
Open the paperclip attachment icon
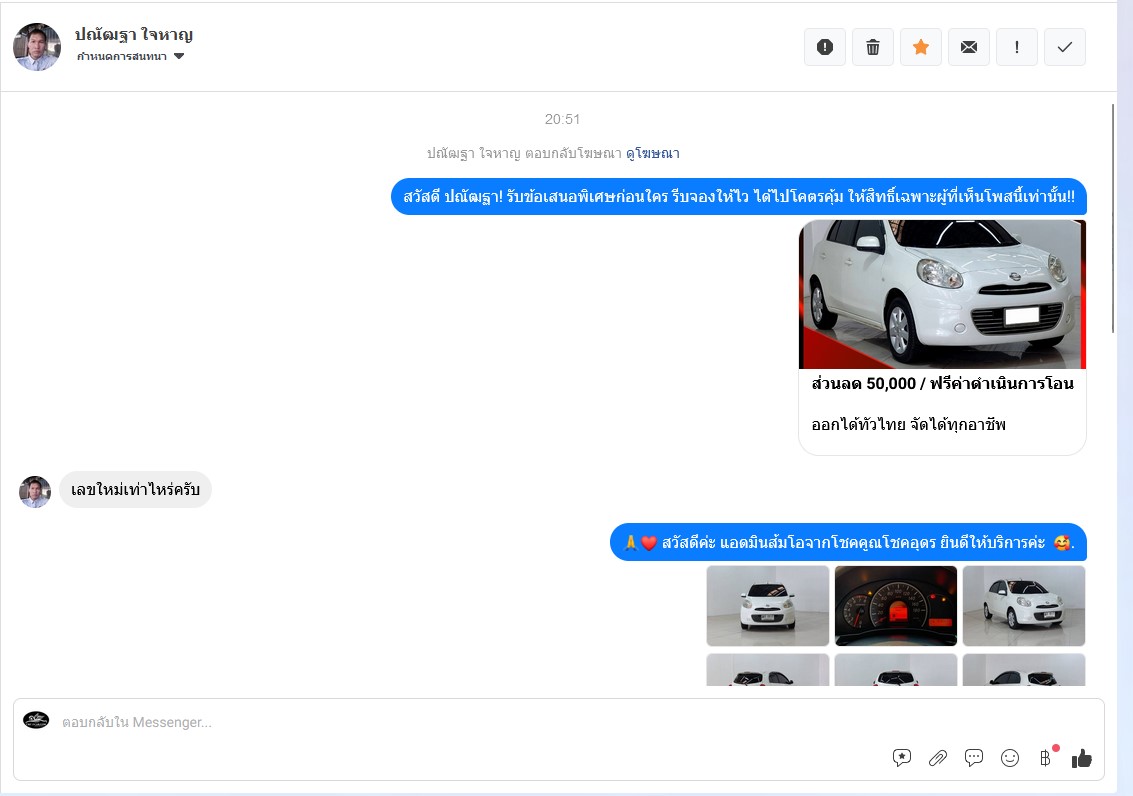coord(938,758)
